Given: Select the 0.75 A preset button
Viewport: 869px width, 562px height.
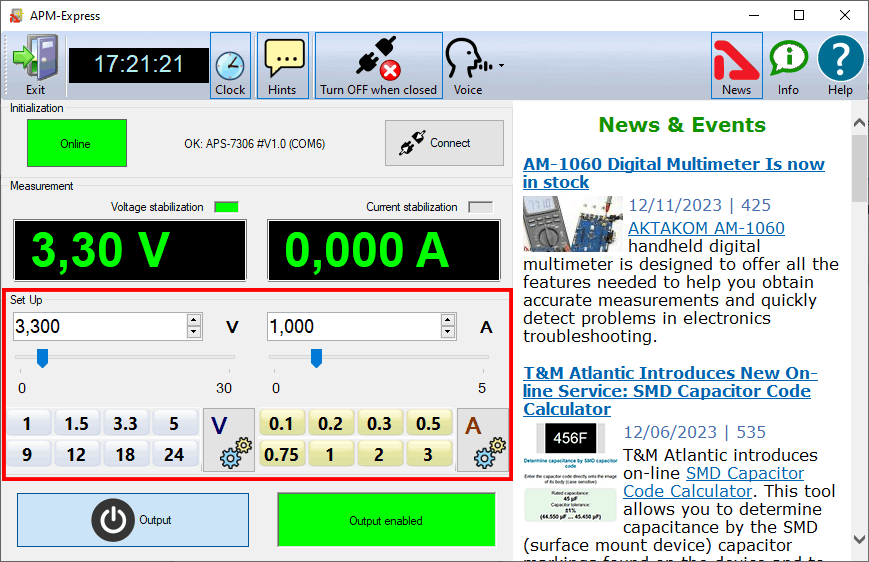Looking at the screenshot, I should coord(282,454).
